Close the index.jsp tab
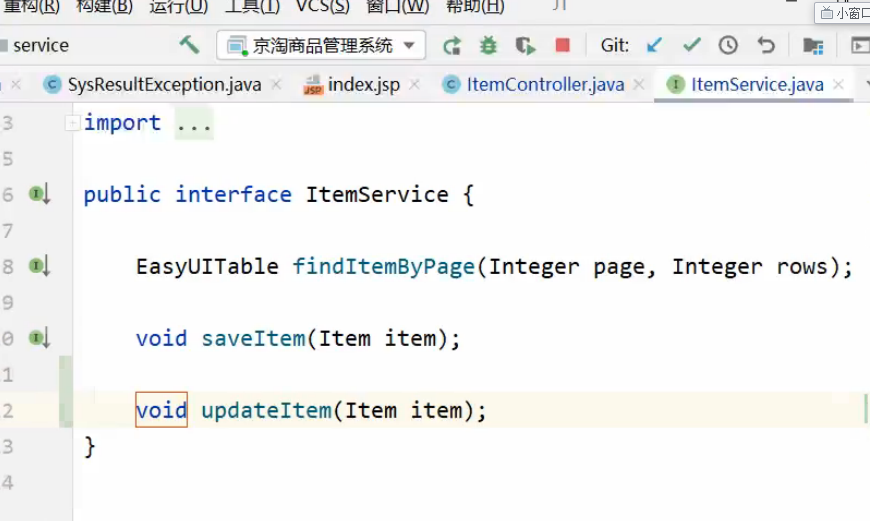Viewport: 870px width, 521px height. 414,85
